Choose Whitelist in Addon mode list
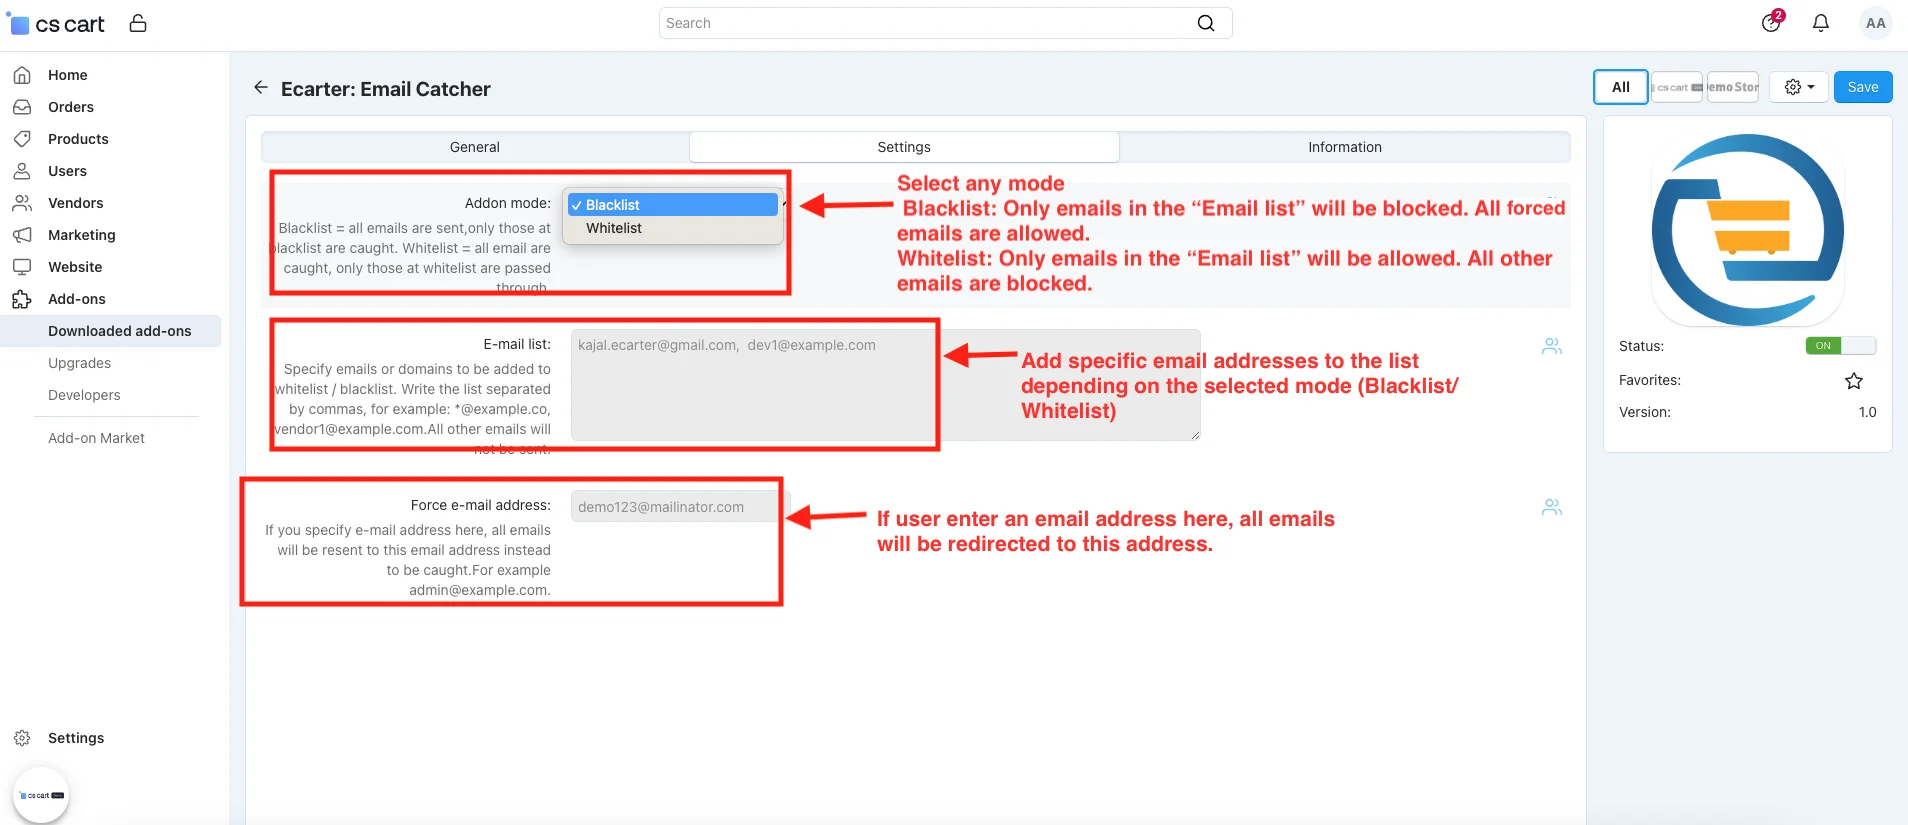This screenshot has height=825, width=1908. click(614, 228)
